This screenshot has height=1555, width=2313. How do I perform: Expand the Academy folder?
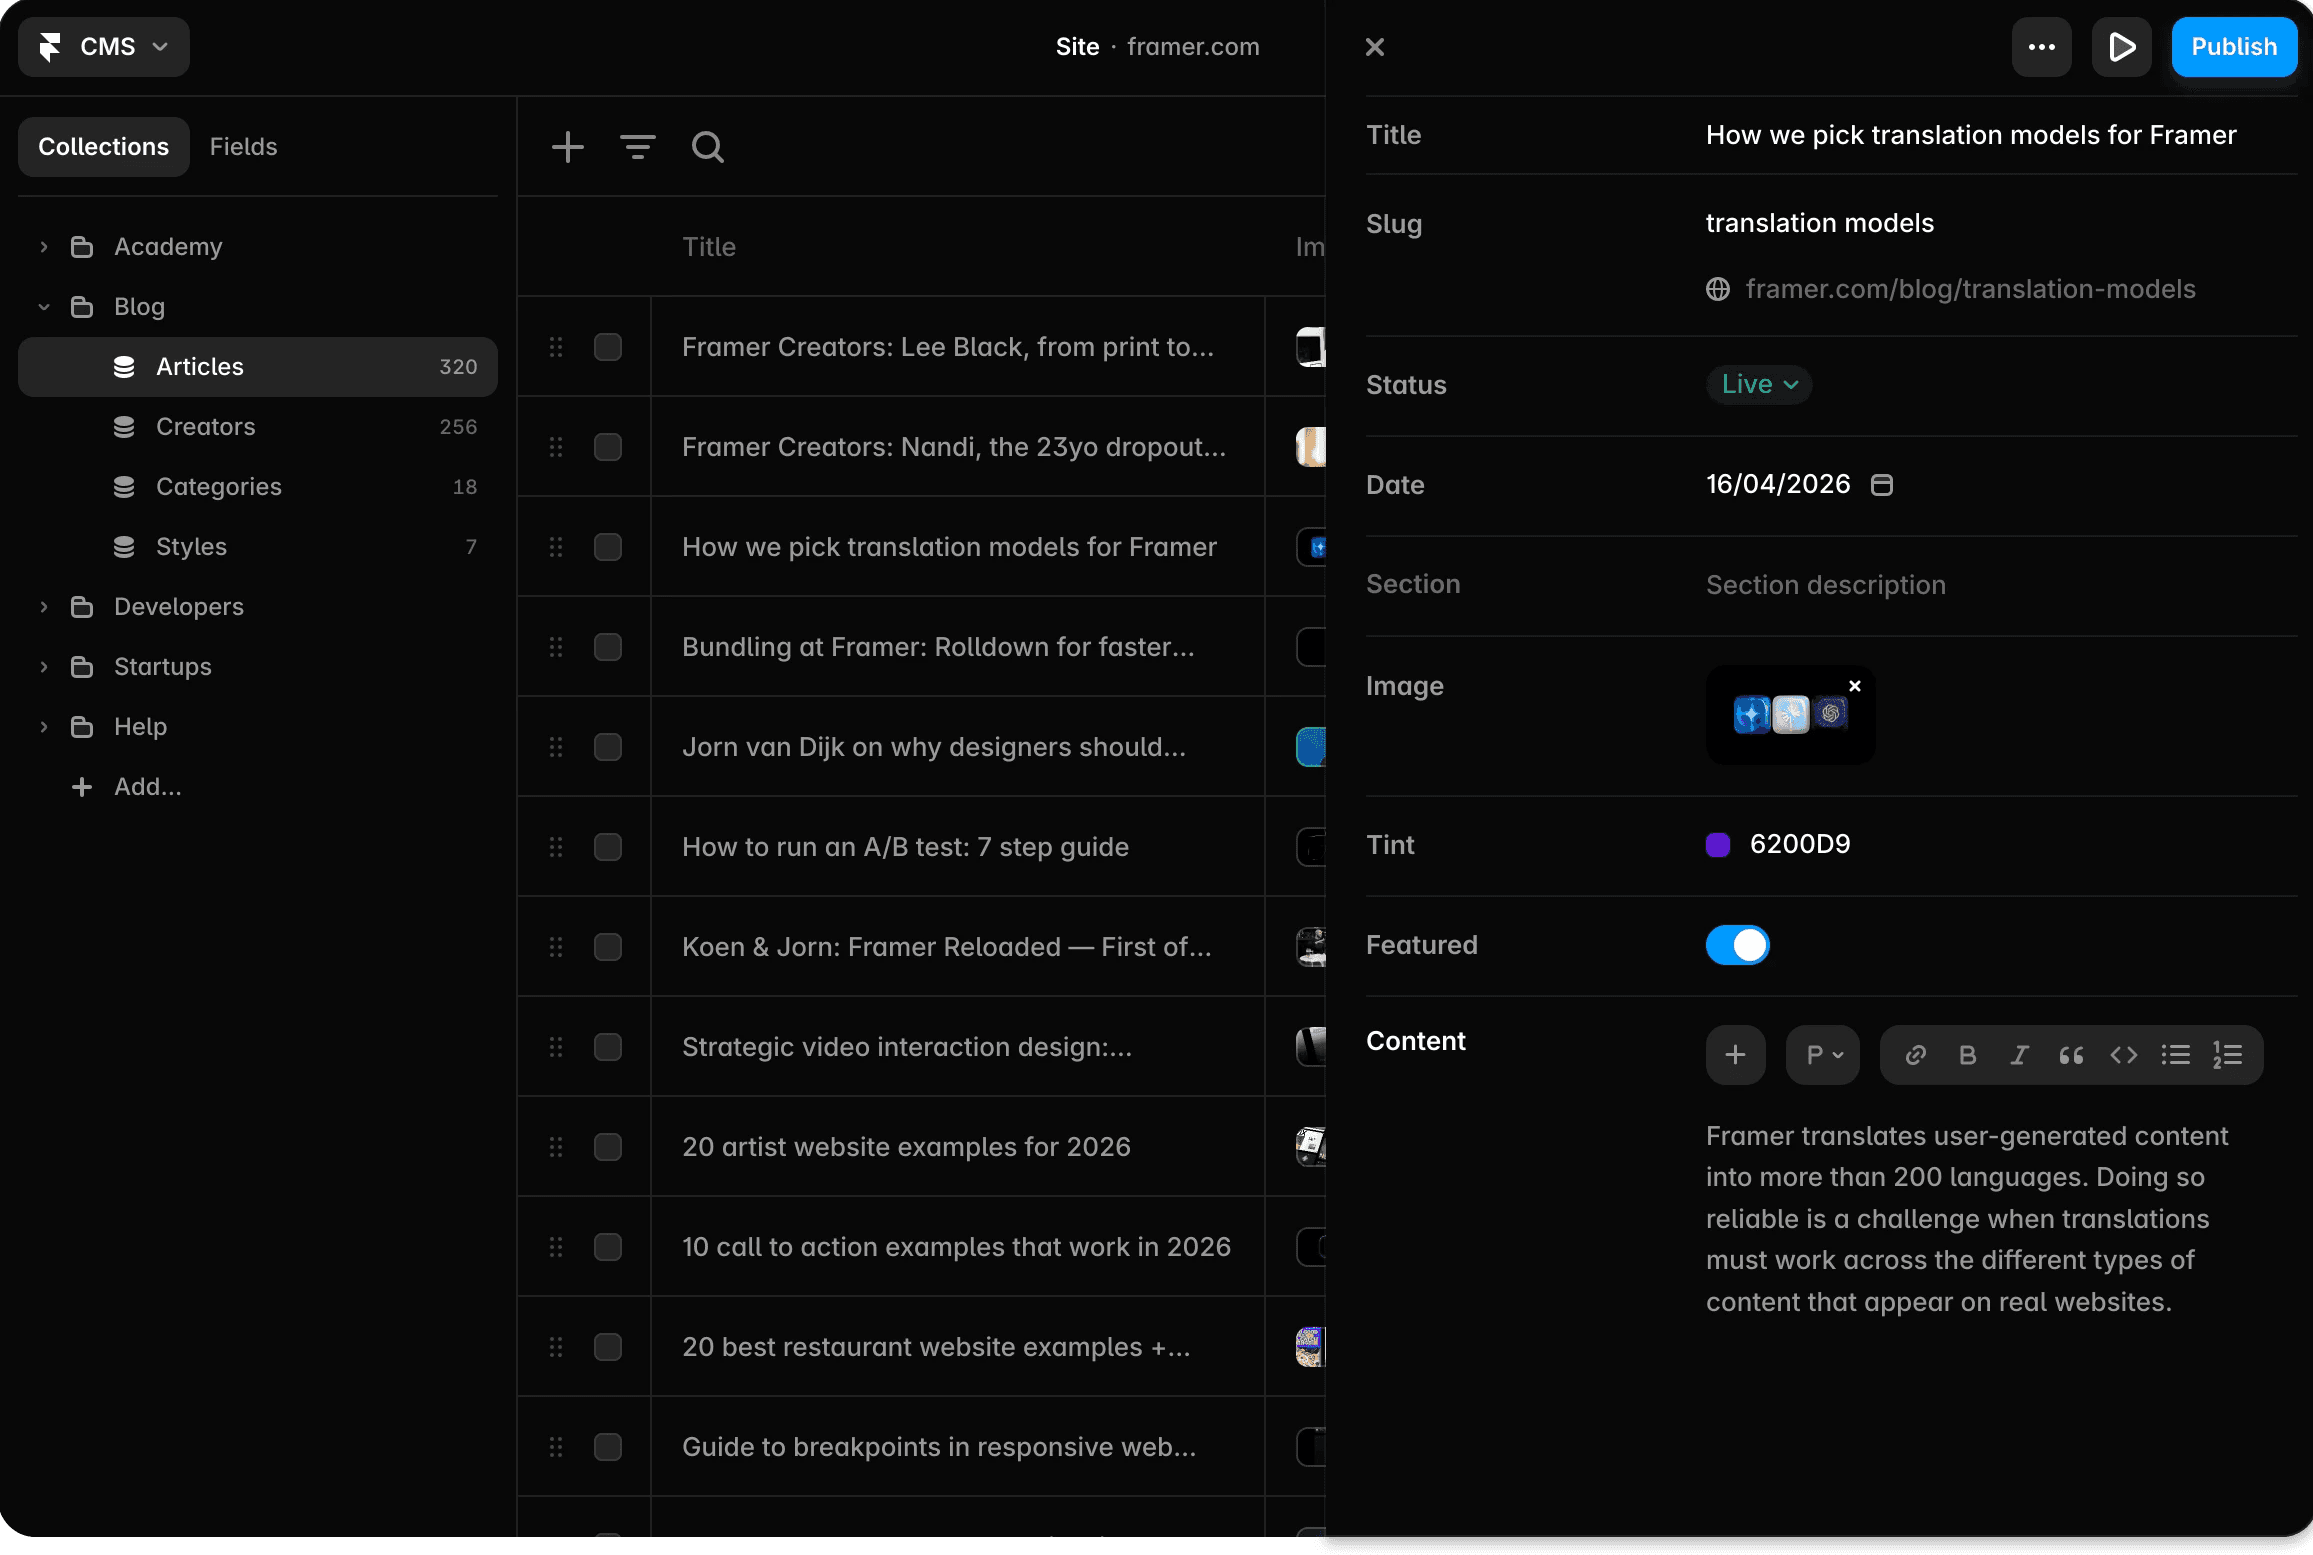coord(44,247)
